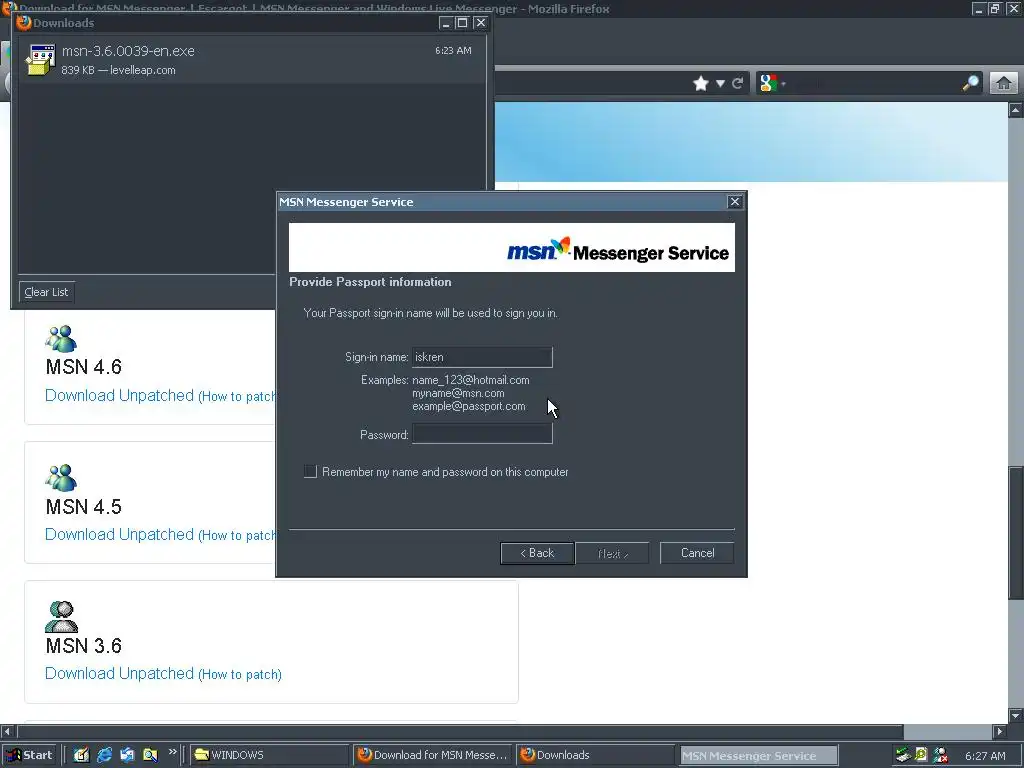Click the horizontal scrollbar thumb
The height and width of the screenshot is (768, 1024).
click(x=460, y=731)
